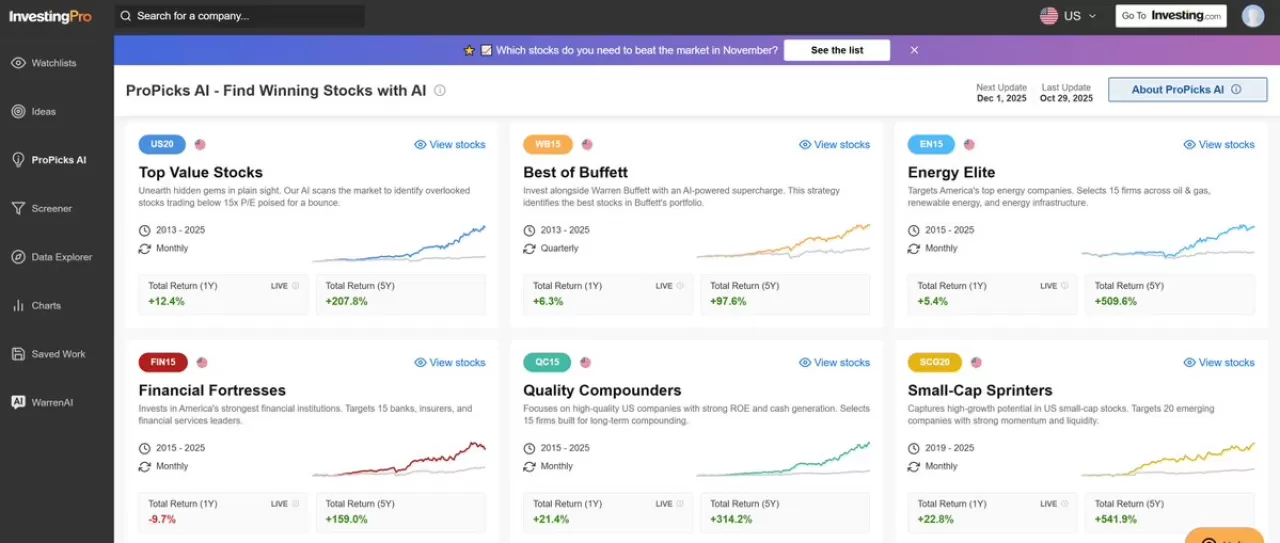Open the US region dropdown

[x=1068, y=16]
